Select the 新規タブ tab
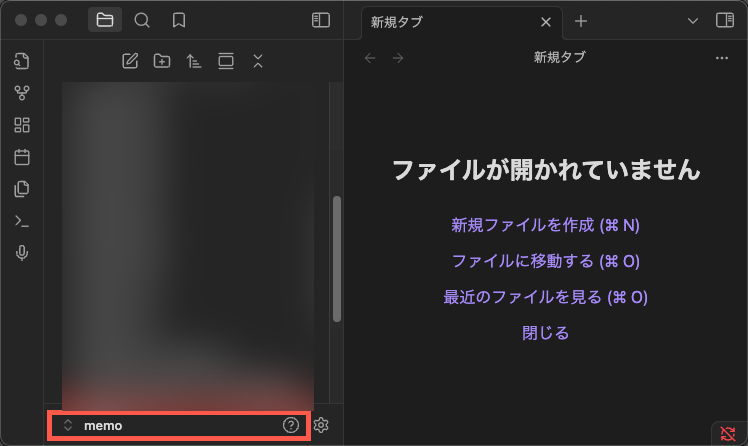This screenshot has height=446, width=748. click(462, 23)
